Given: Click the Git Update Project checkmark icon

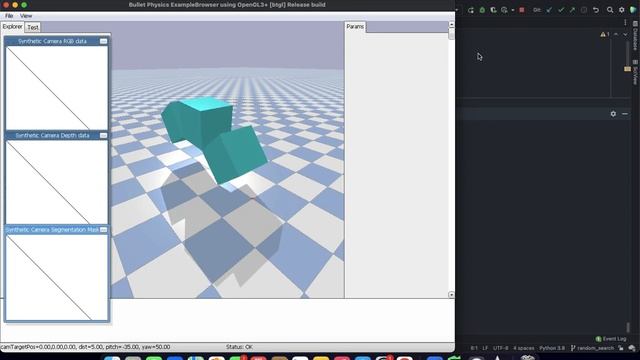Looking at the screenshot, I should click(x=549, y=10).
